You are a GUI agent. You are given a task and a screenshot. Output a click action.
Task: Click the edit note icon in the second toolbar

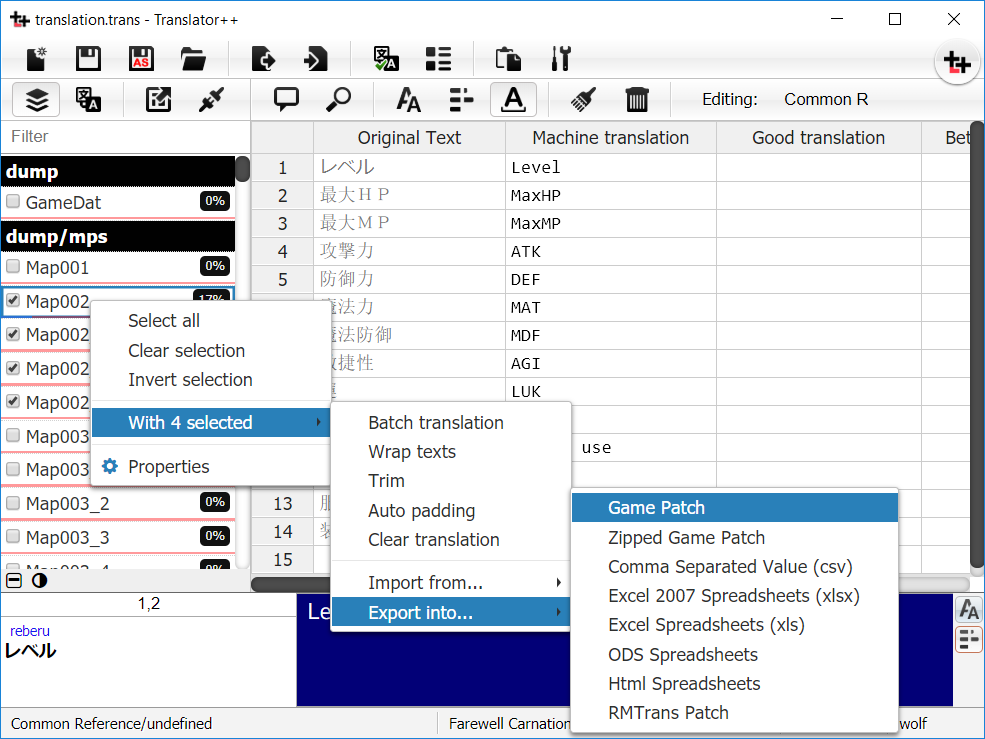158,100
